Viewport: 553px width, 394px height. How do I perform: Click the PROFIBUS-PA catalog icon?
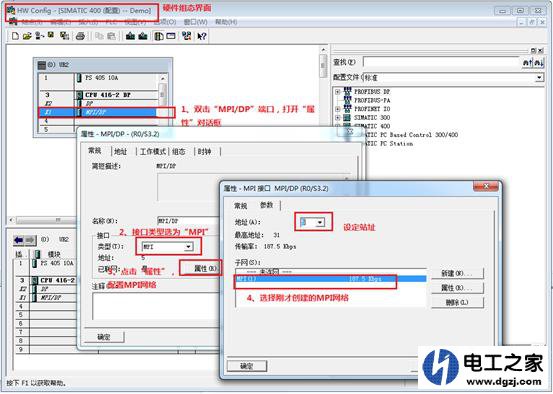click(347, 100)
